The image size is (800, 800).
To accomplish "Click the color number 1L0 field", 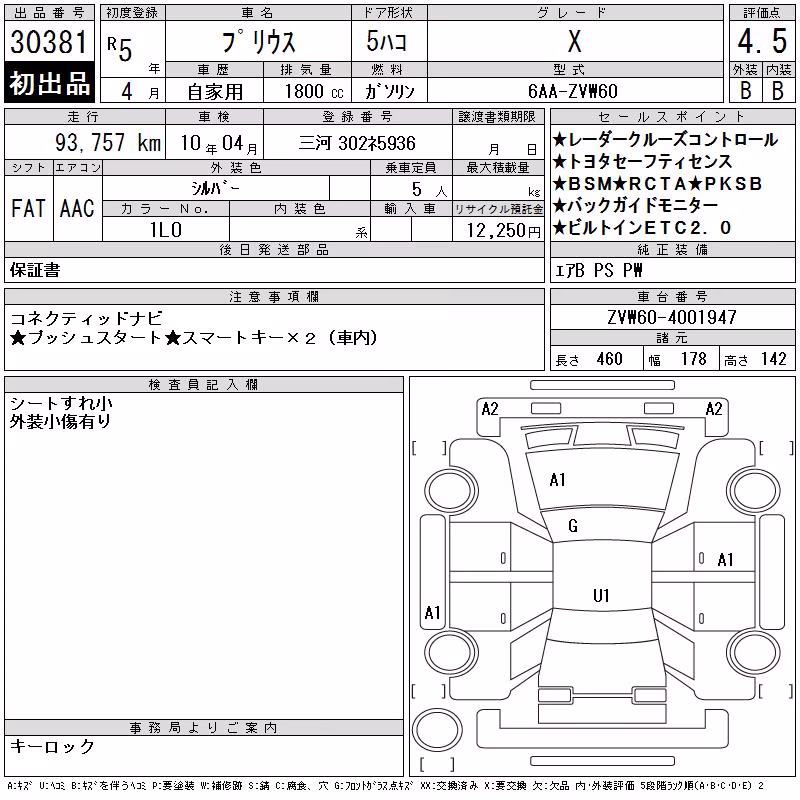I will tap(166, 230).
